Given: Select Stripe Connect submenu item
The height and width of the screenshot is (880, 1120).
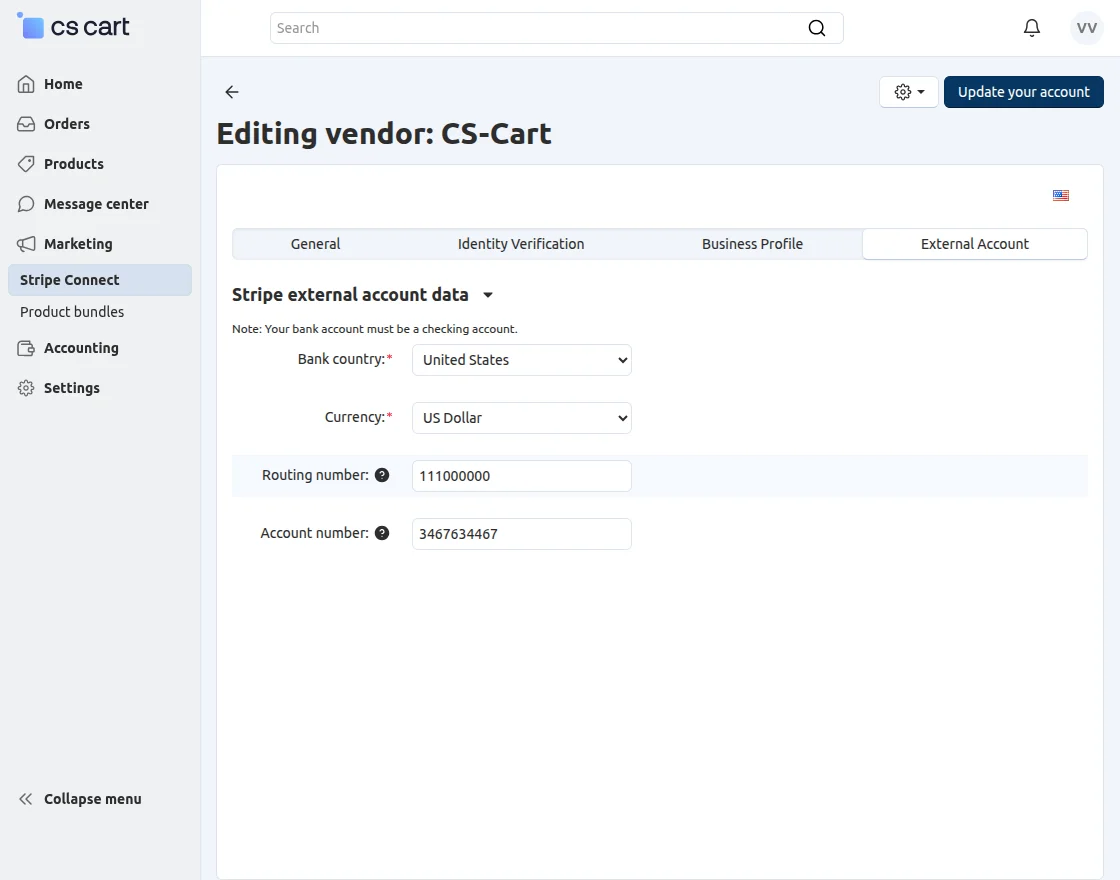Looking at the screenshot, I should 100,280.
